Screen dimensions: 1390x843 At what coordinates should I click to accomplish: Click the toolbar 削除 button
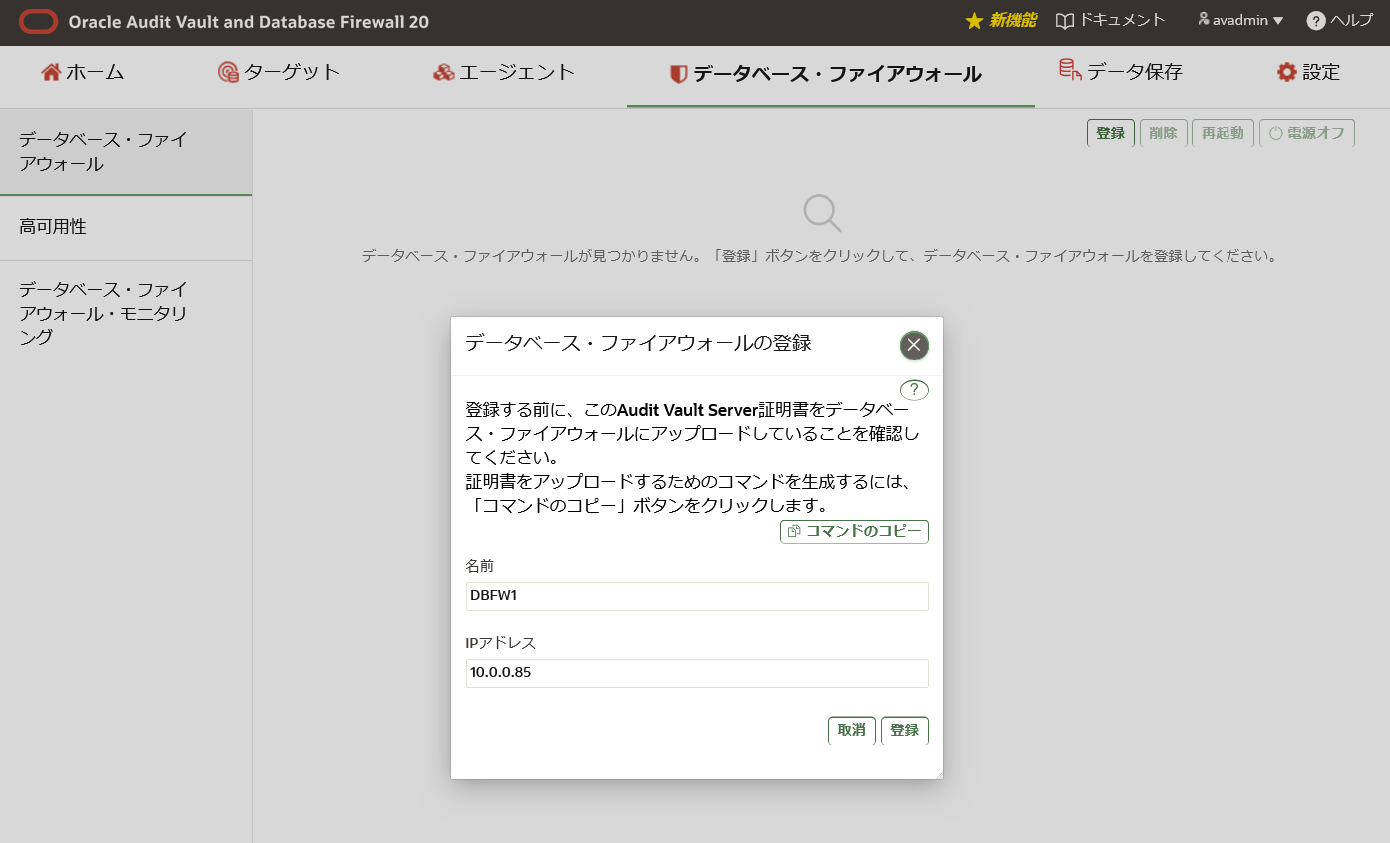click(x=1163, y=133)
